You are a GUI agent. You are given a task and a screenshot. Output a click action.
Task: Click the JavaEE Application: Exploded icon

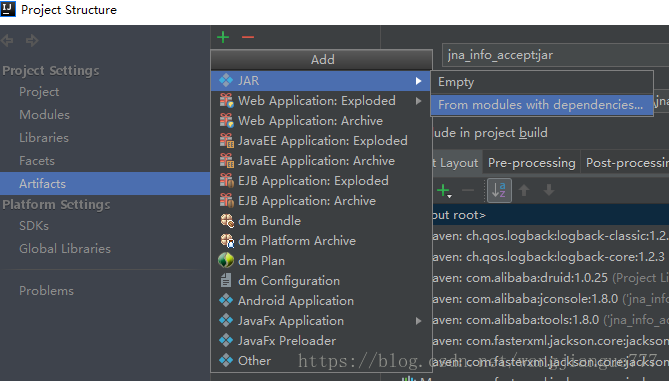[x=226, y=140]
